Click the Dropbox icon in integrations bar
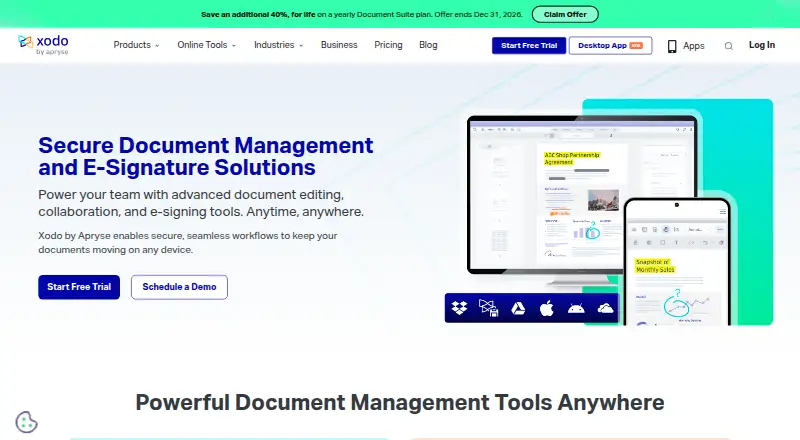 point(459,308)
